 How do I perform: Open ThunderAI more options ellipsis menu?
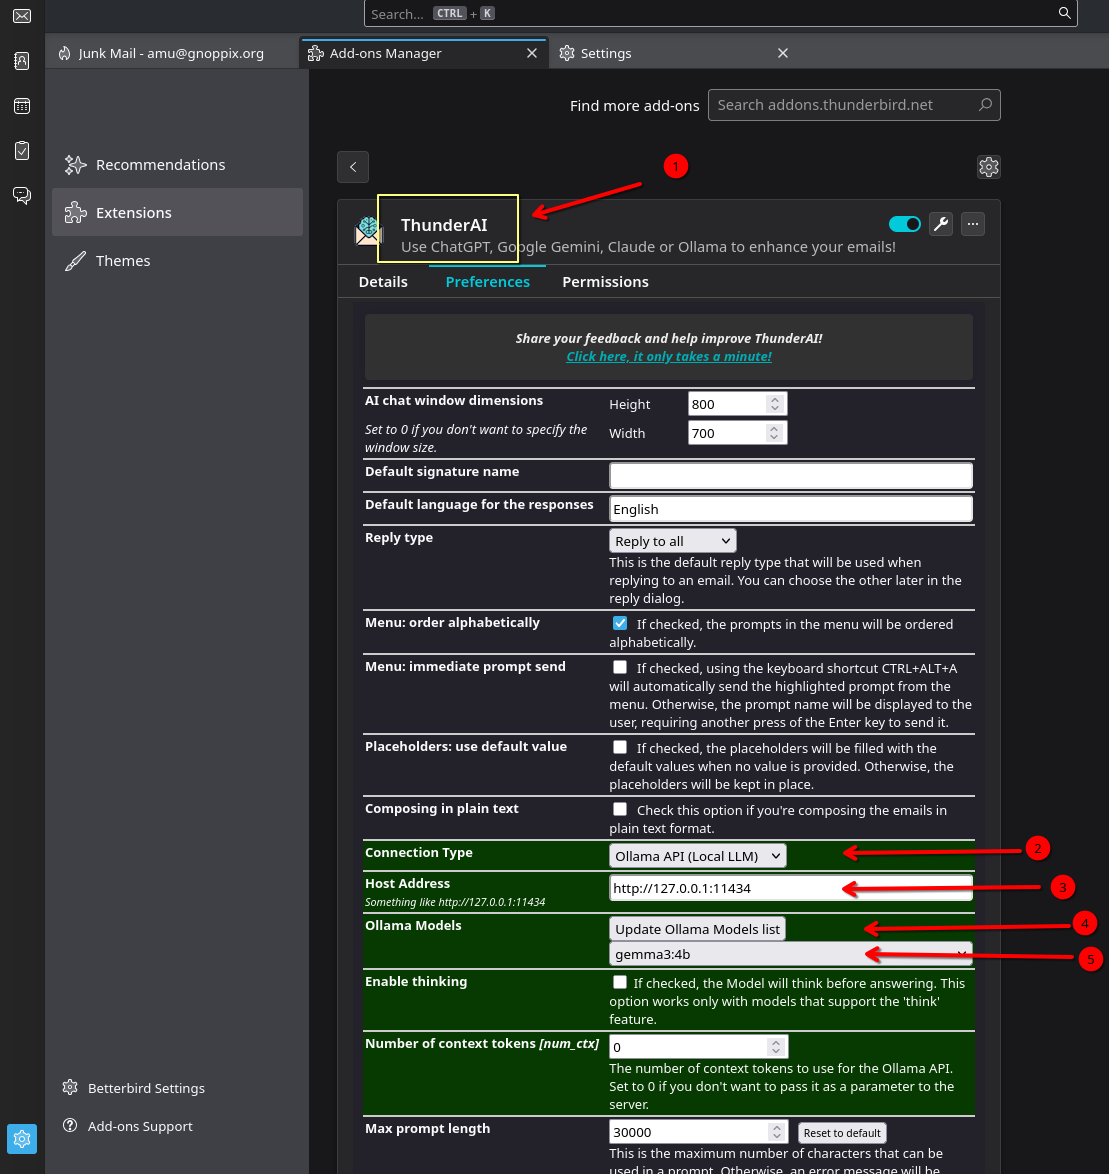point(973,224)
